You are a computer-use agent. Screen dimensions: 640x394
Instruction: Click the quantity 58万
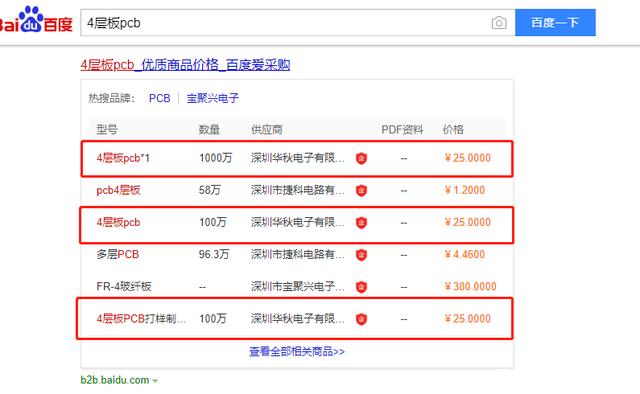(x=210, y=190)
